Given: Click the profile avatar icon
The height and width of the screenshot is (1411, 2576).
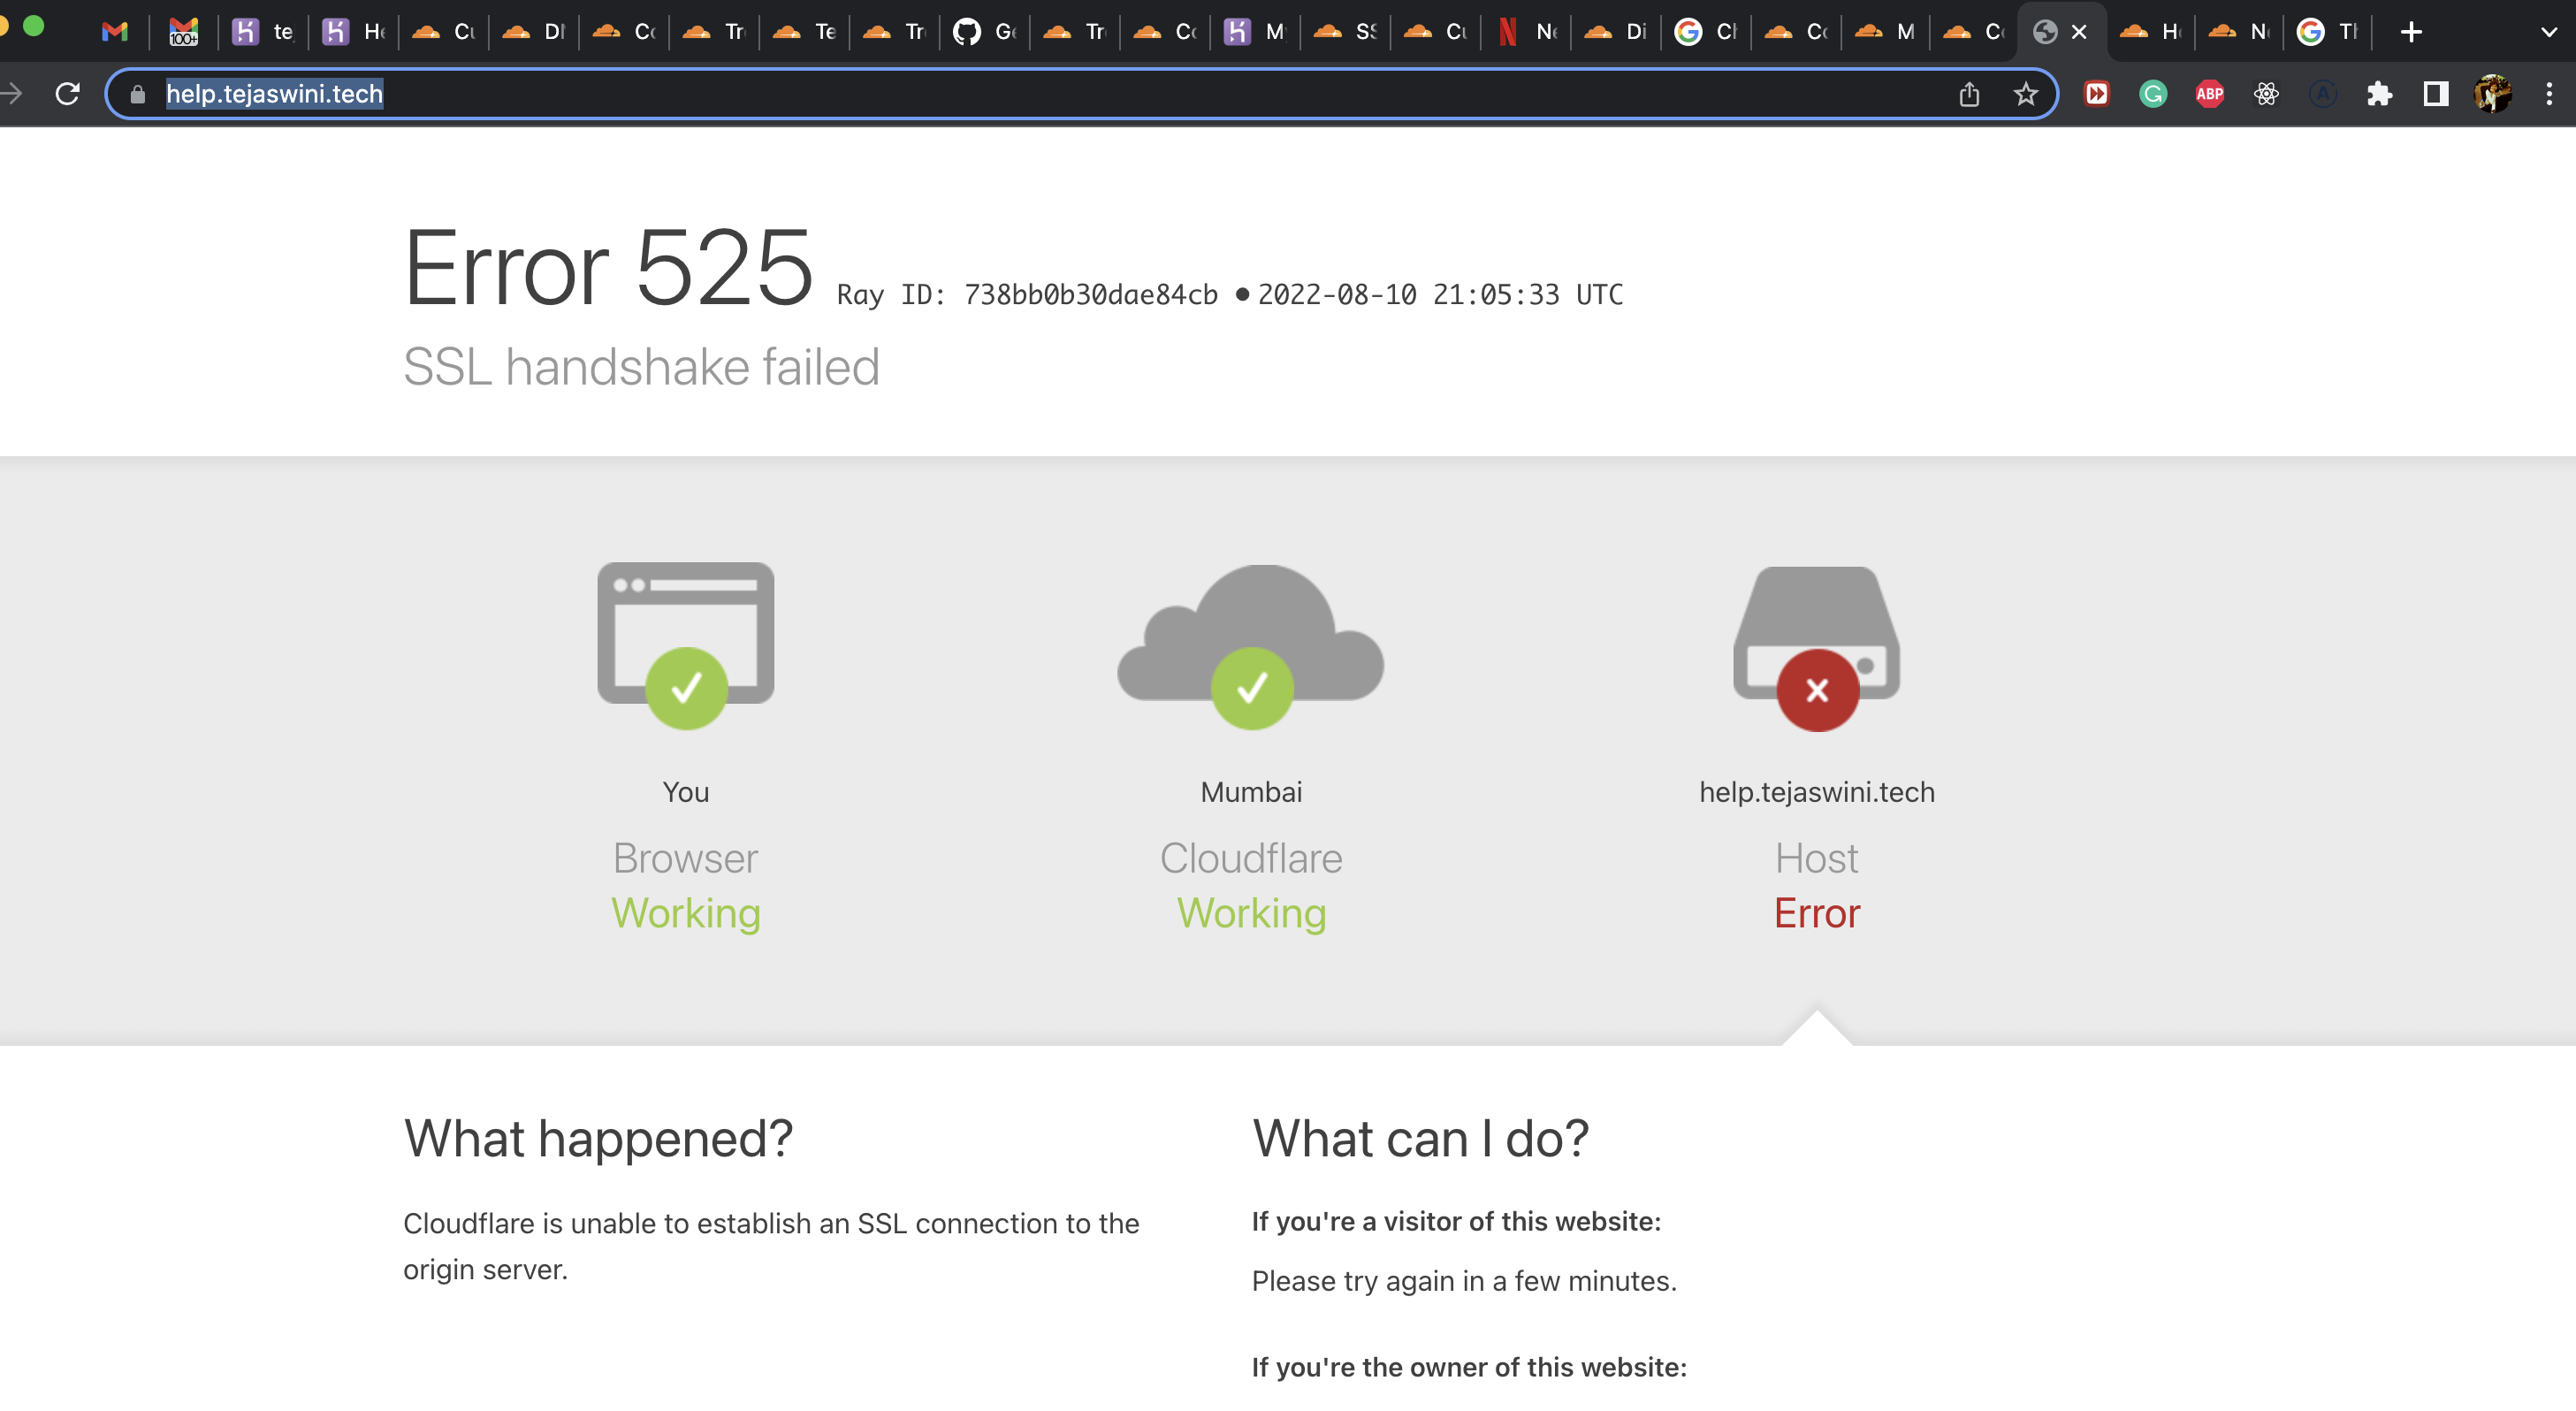Looking at the screenshot, I should (x=2492, y=94).
